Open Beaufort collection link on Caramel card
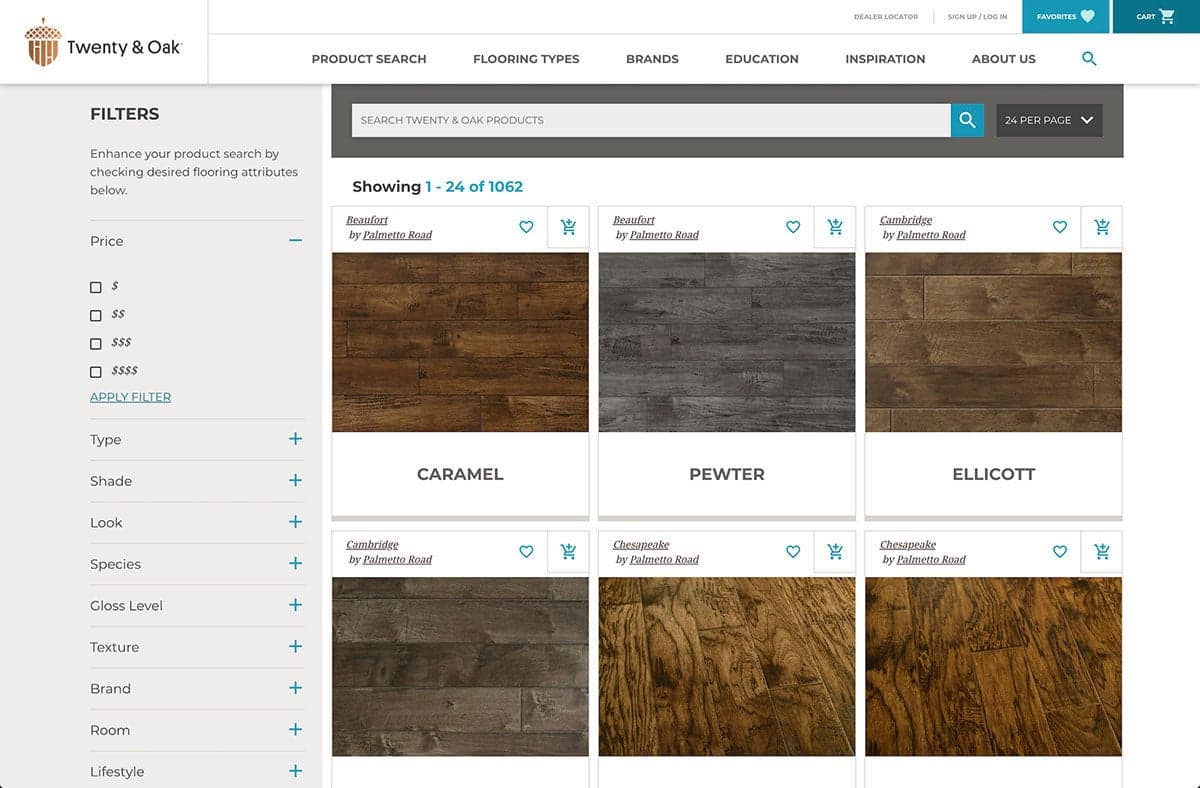The width and height of the screenshot is (1200, 788). click(367, 220)
